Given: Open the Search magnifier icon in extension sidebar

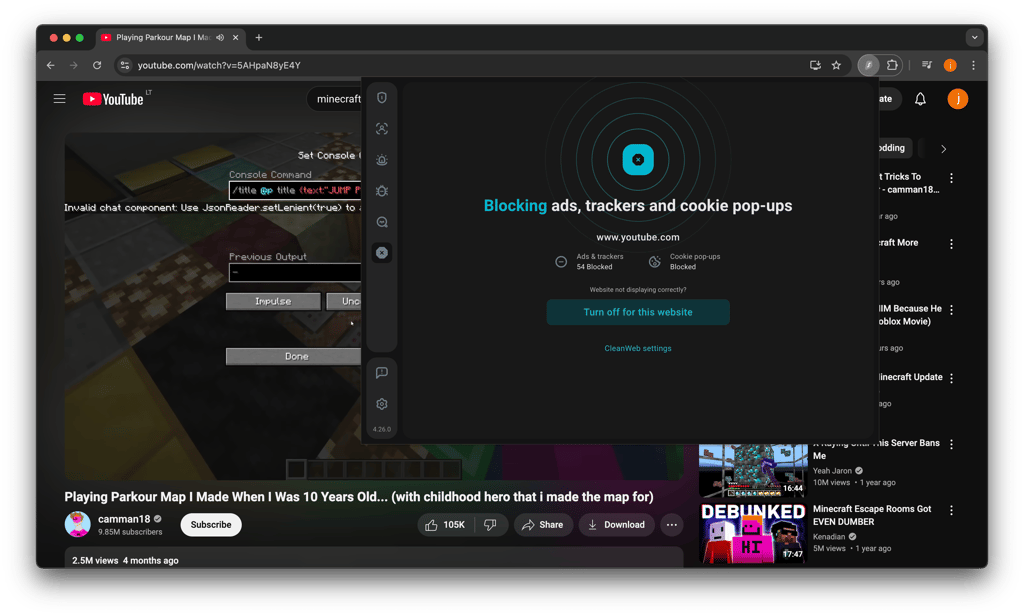Looking at the screenshot, I should tap(382, 222).
